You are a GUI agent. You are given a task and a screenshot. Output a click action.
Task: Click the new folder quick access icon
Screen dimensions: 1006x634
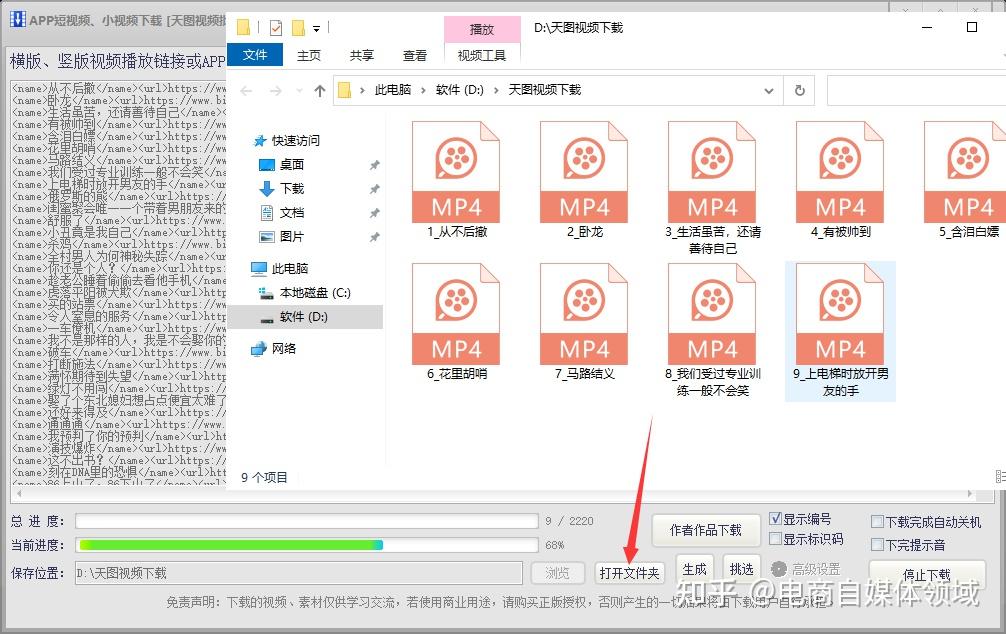[x=298, y=28]
